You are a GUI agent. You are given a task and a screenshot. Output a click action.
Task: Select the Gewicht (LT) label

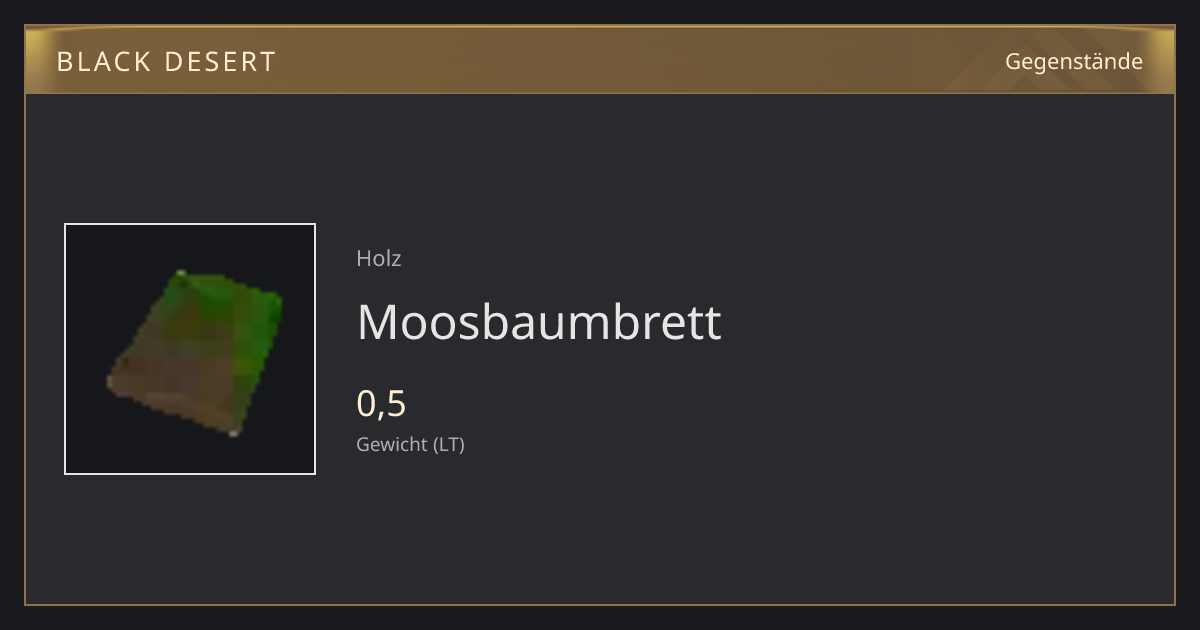(x=411, y=445)
